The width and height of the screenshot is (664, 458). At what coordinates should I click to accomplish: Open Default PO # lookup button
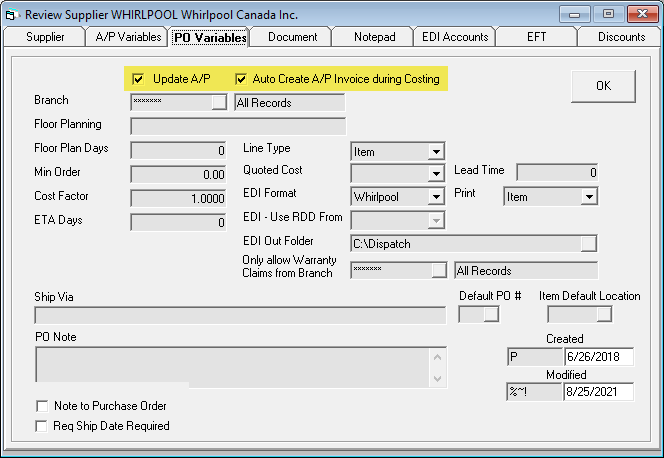tap(491, 315)
